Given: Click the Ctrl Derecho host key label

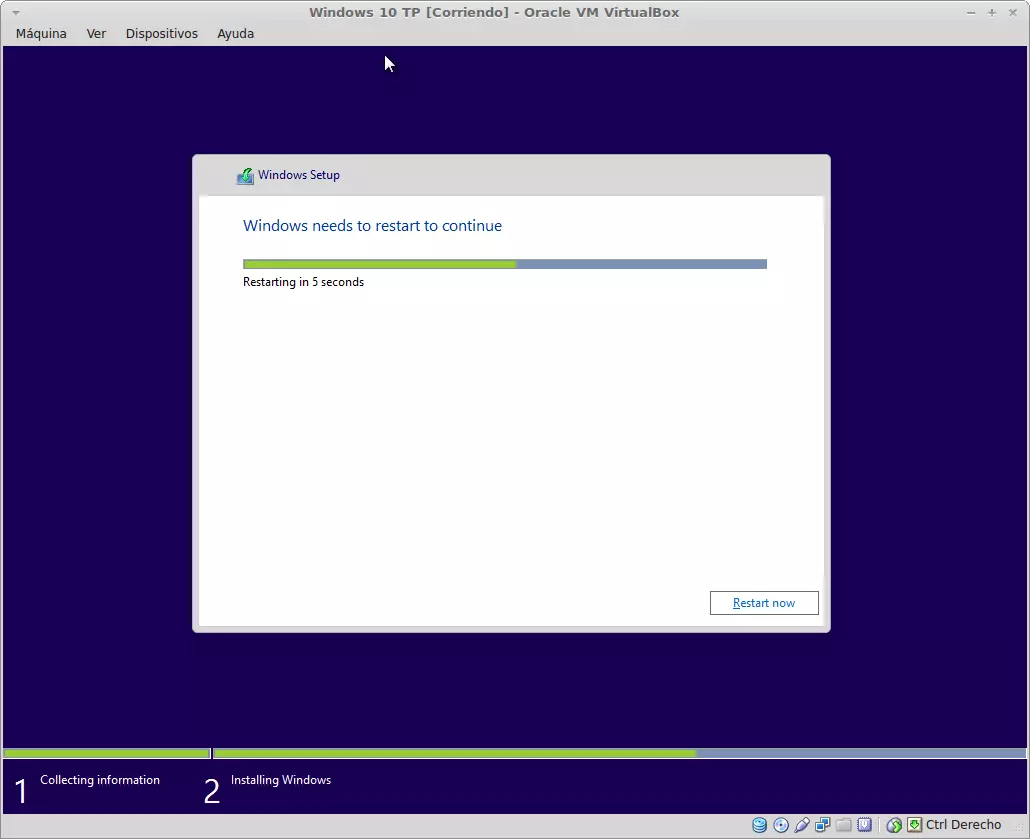Looking at the screenshot, I should point(963,825).
